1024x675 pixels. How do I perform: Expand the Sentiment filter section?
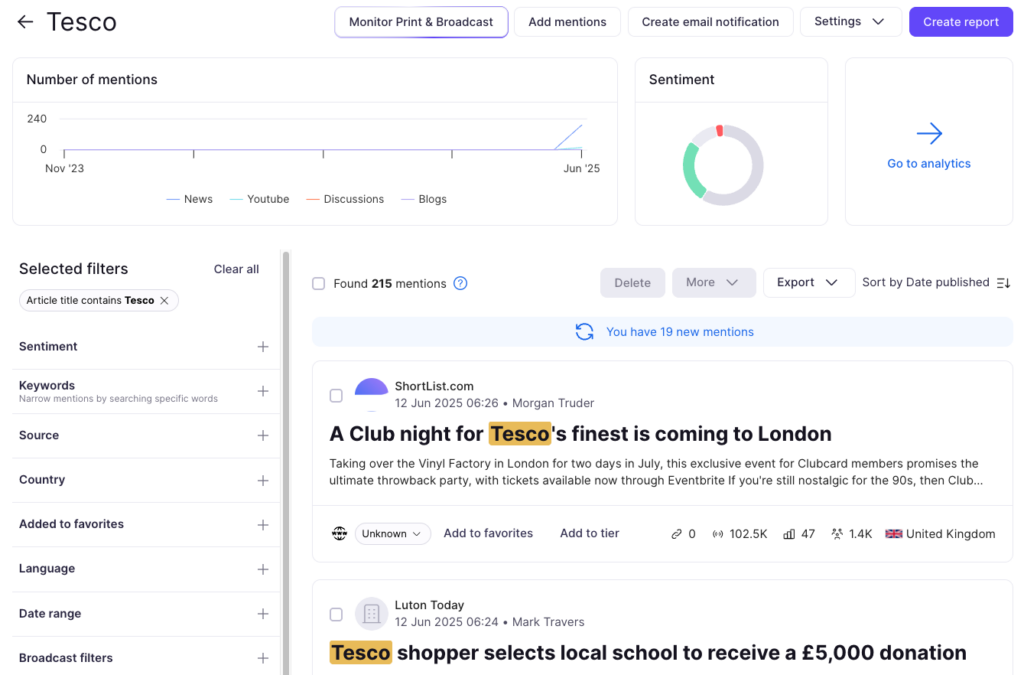click(263, 347)
